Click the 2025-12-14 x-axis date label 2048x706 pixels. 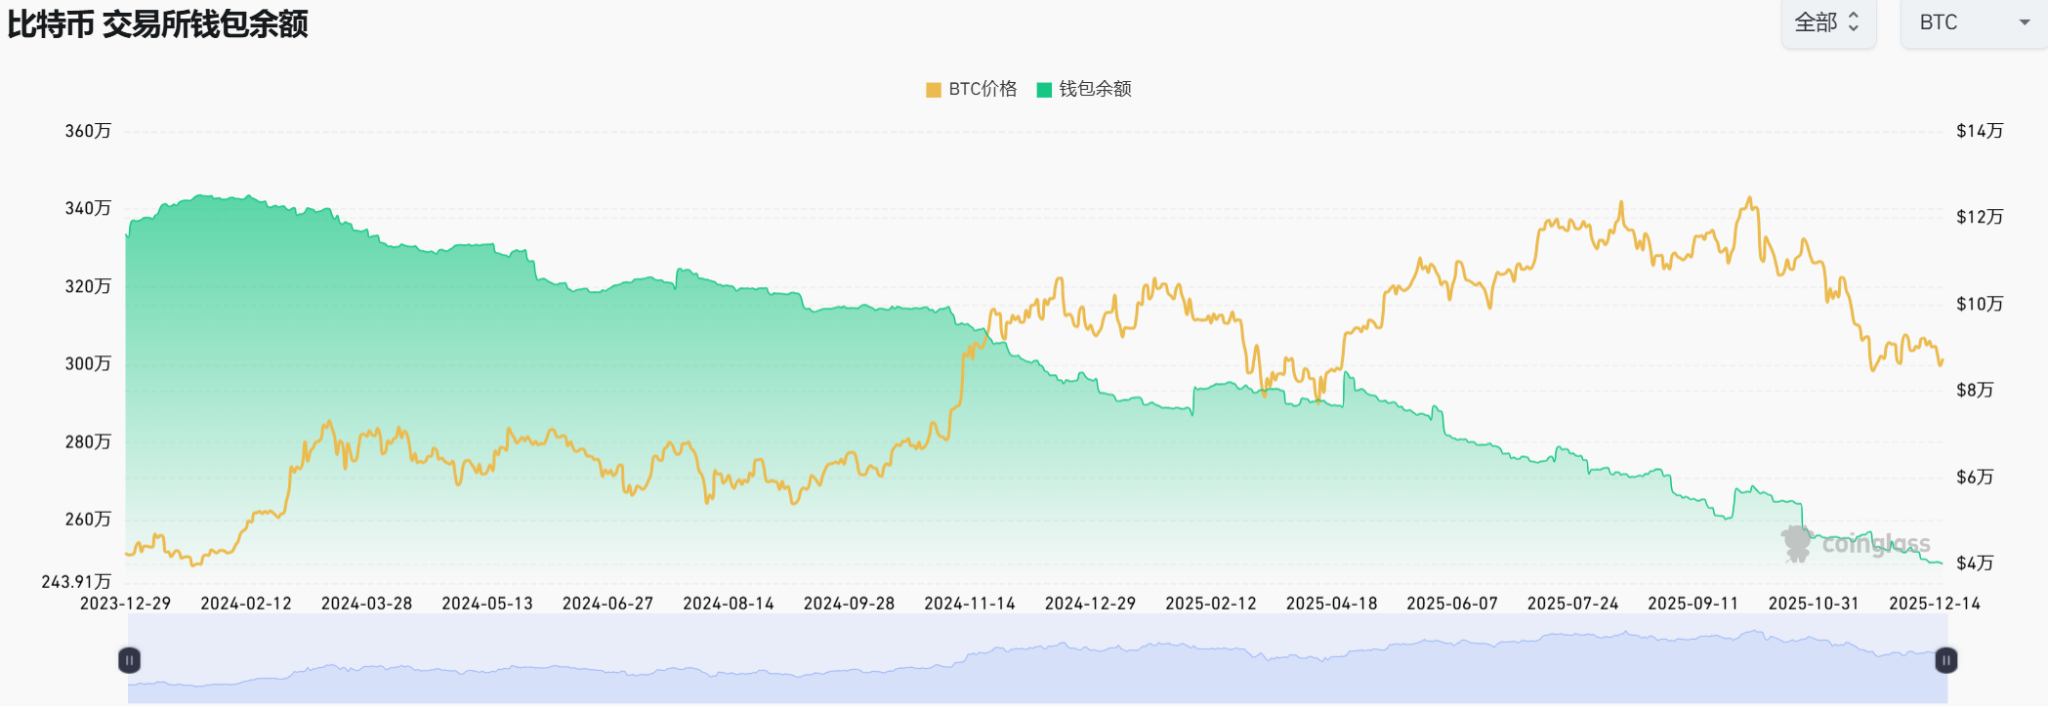[1934, 603]
